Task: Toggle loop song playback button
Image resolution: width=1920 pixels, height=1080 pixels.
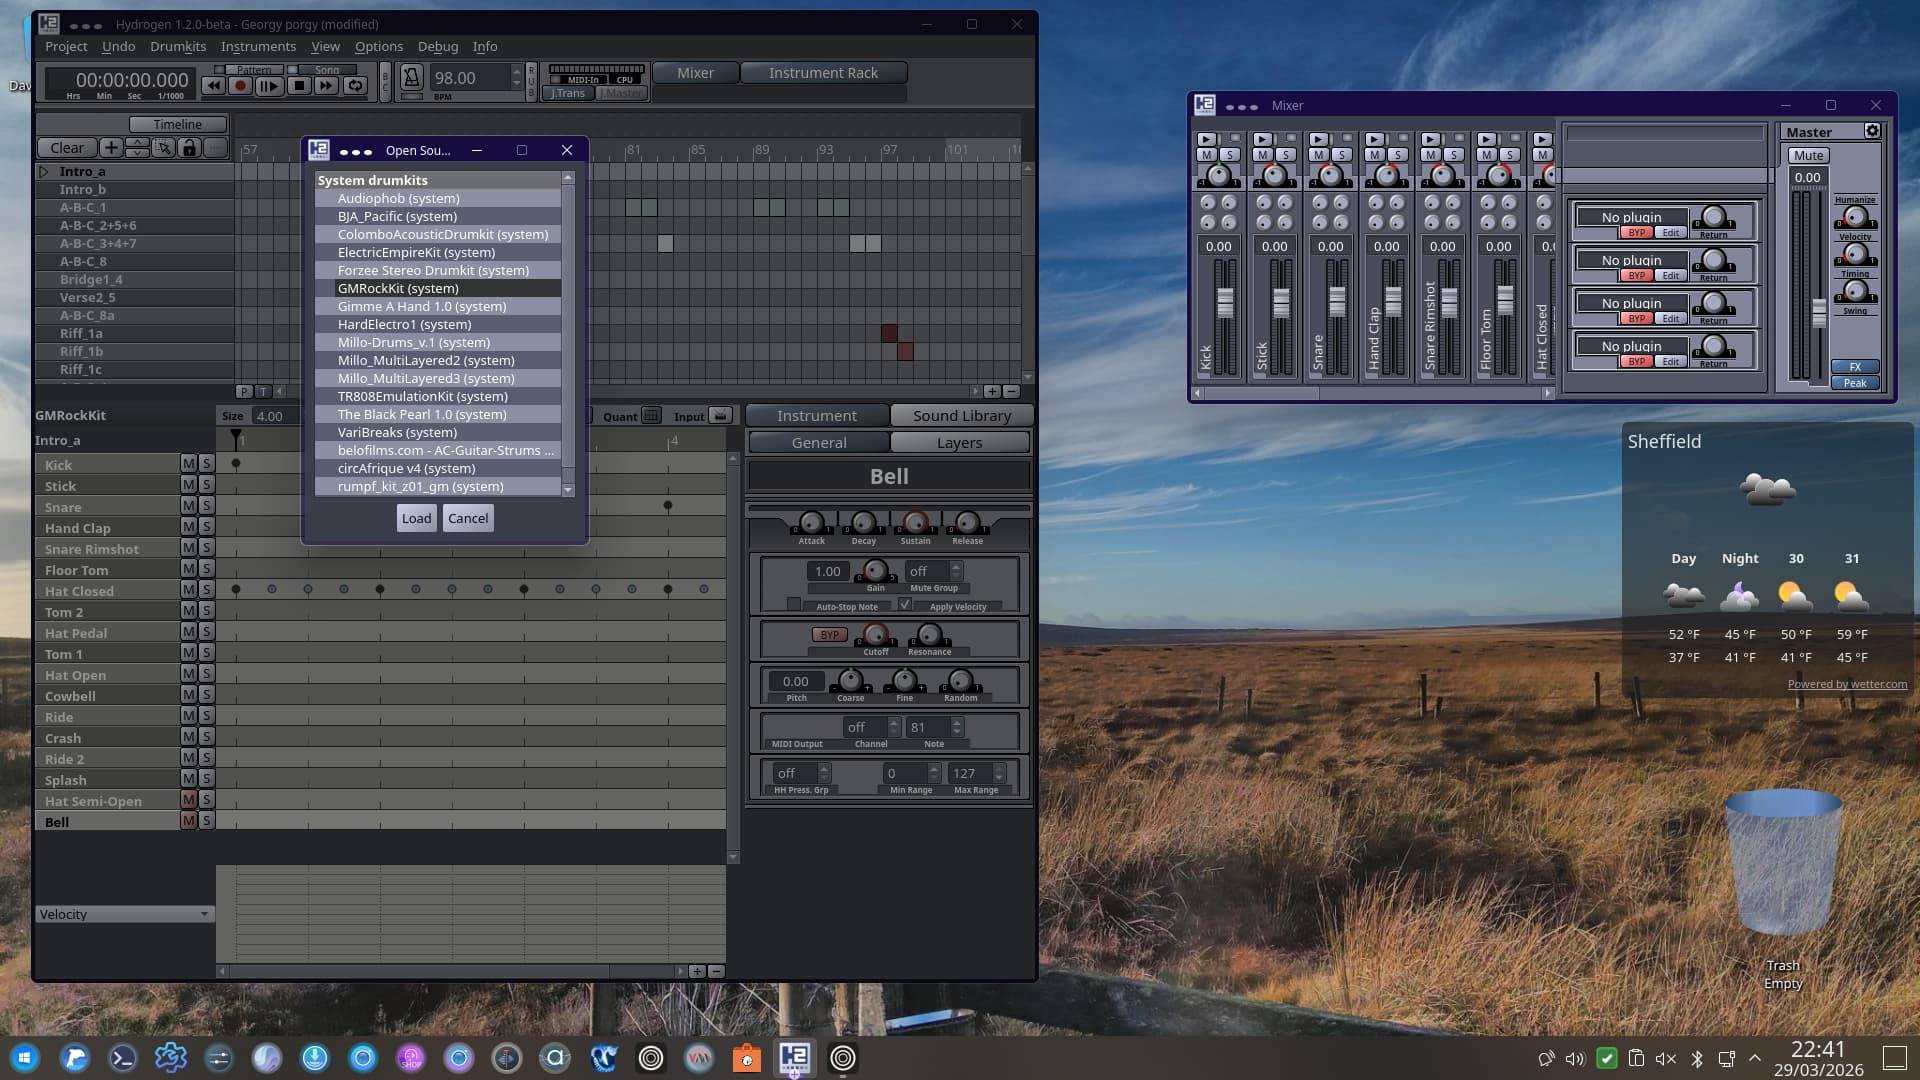Action: 355,86
